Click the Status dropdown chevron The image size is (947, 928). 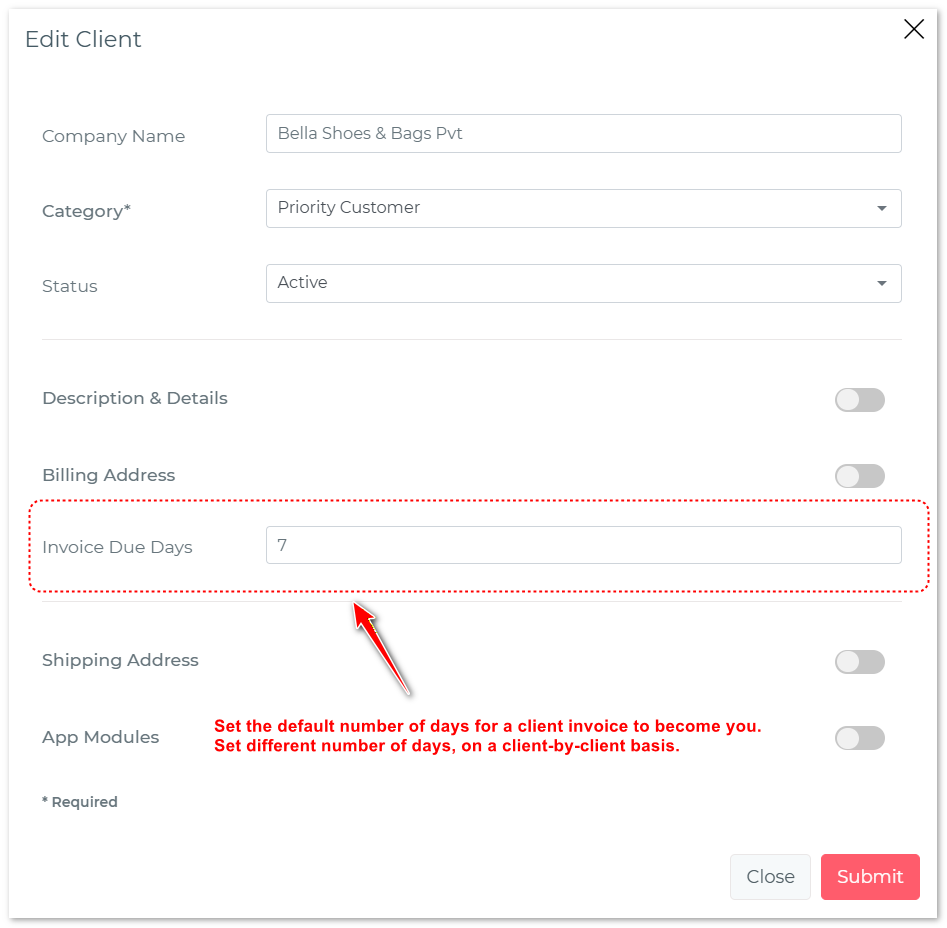click(881, 283)
